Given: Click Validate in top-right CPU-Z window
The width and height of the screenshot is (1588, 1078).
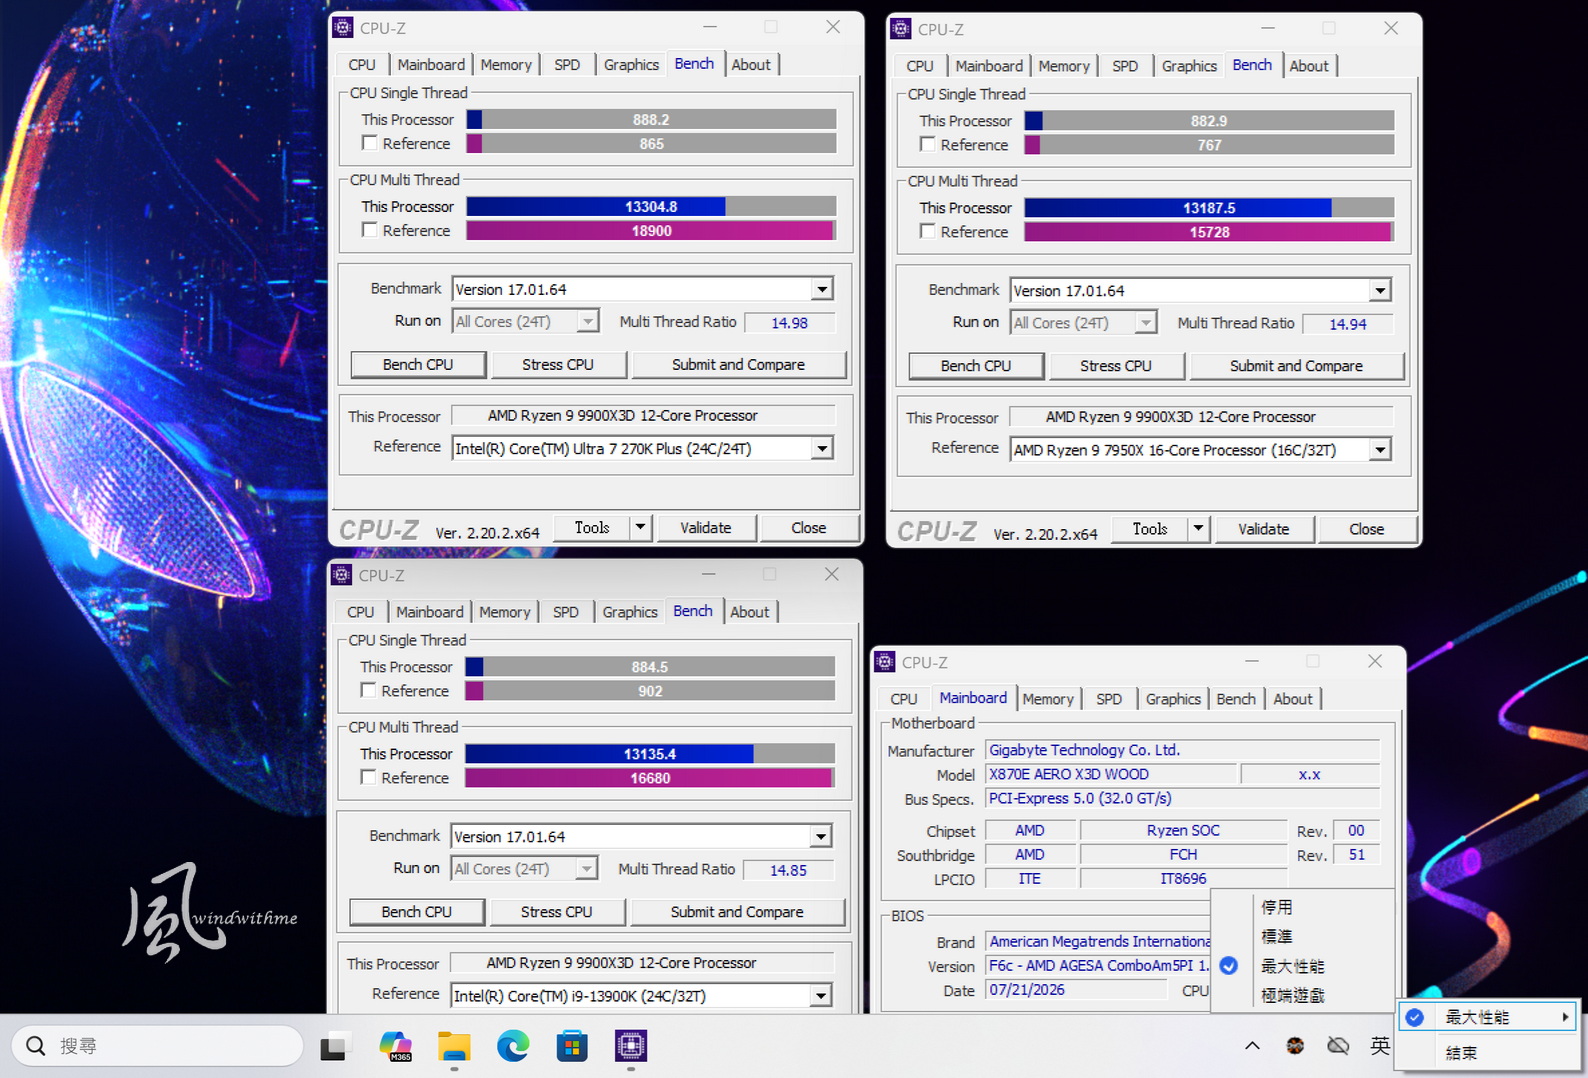Looking at the screenshot, I should (1264, 529).
